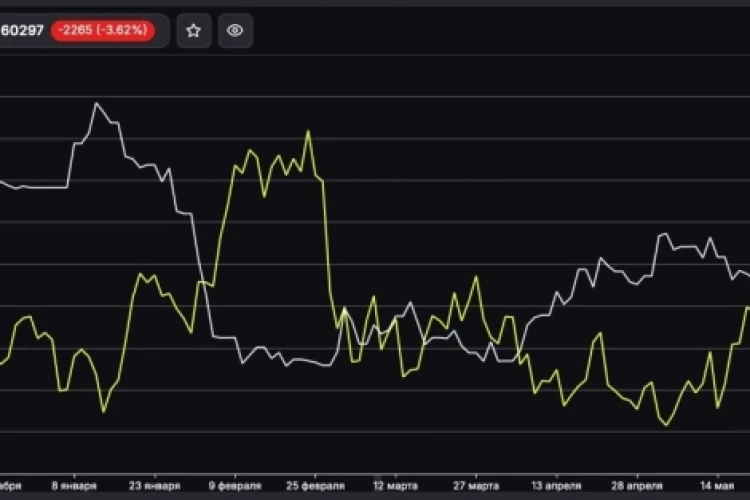Image resolution: width=750 pixels, height=500 pixels.
Task: Click the yellow line's highest peak in February
Action: (x=309, y=131)
